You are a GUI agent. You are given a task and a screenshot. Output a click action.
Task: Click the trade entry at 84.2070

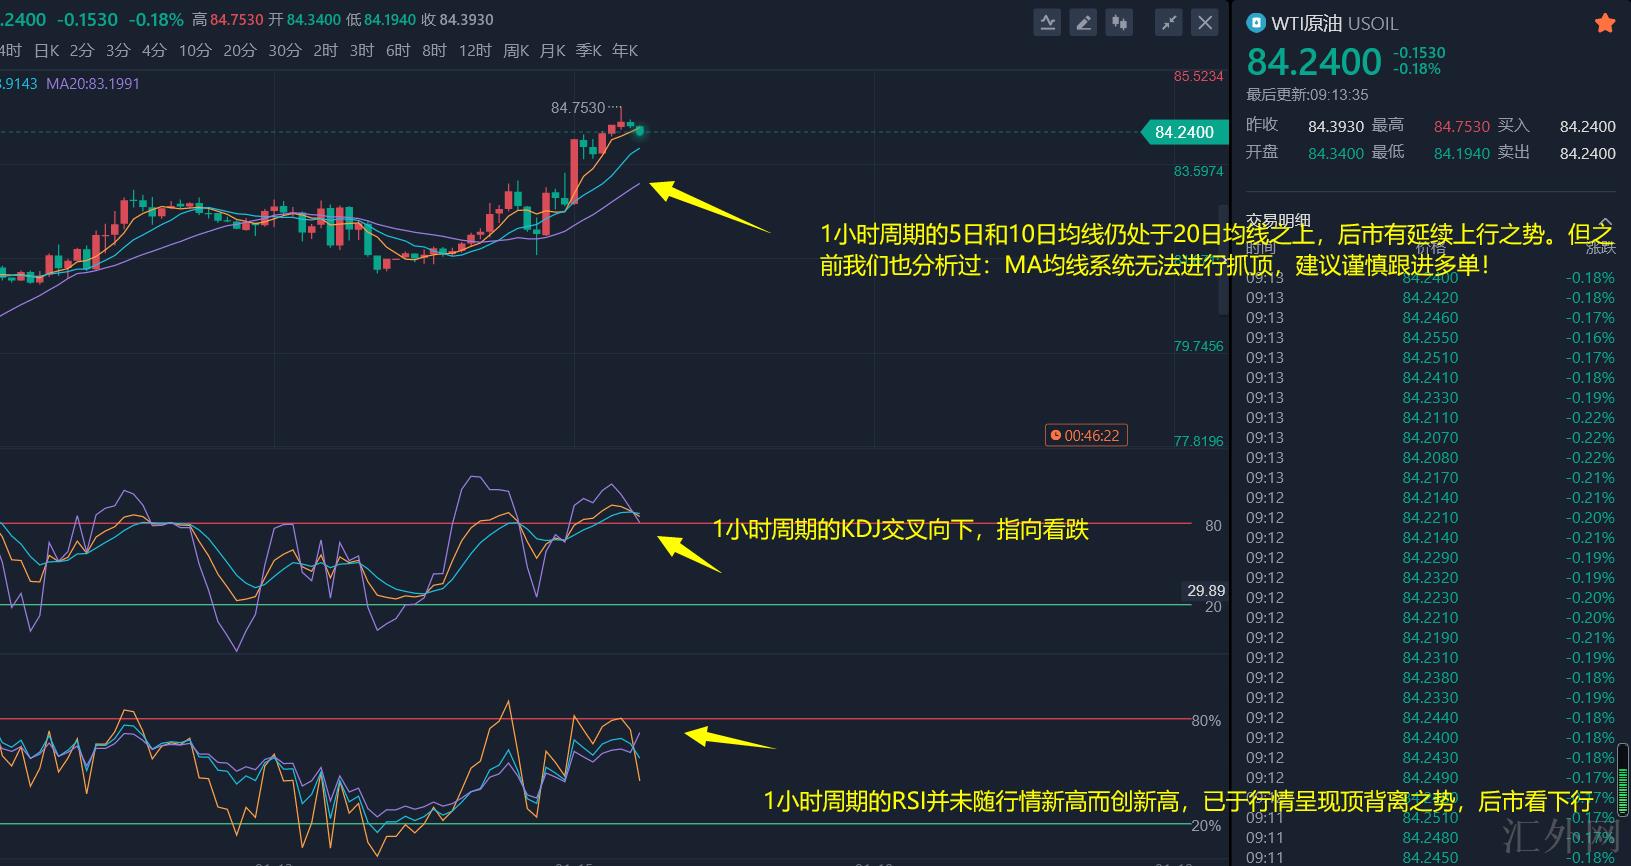point(1430,438)
